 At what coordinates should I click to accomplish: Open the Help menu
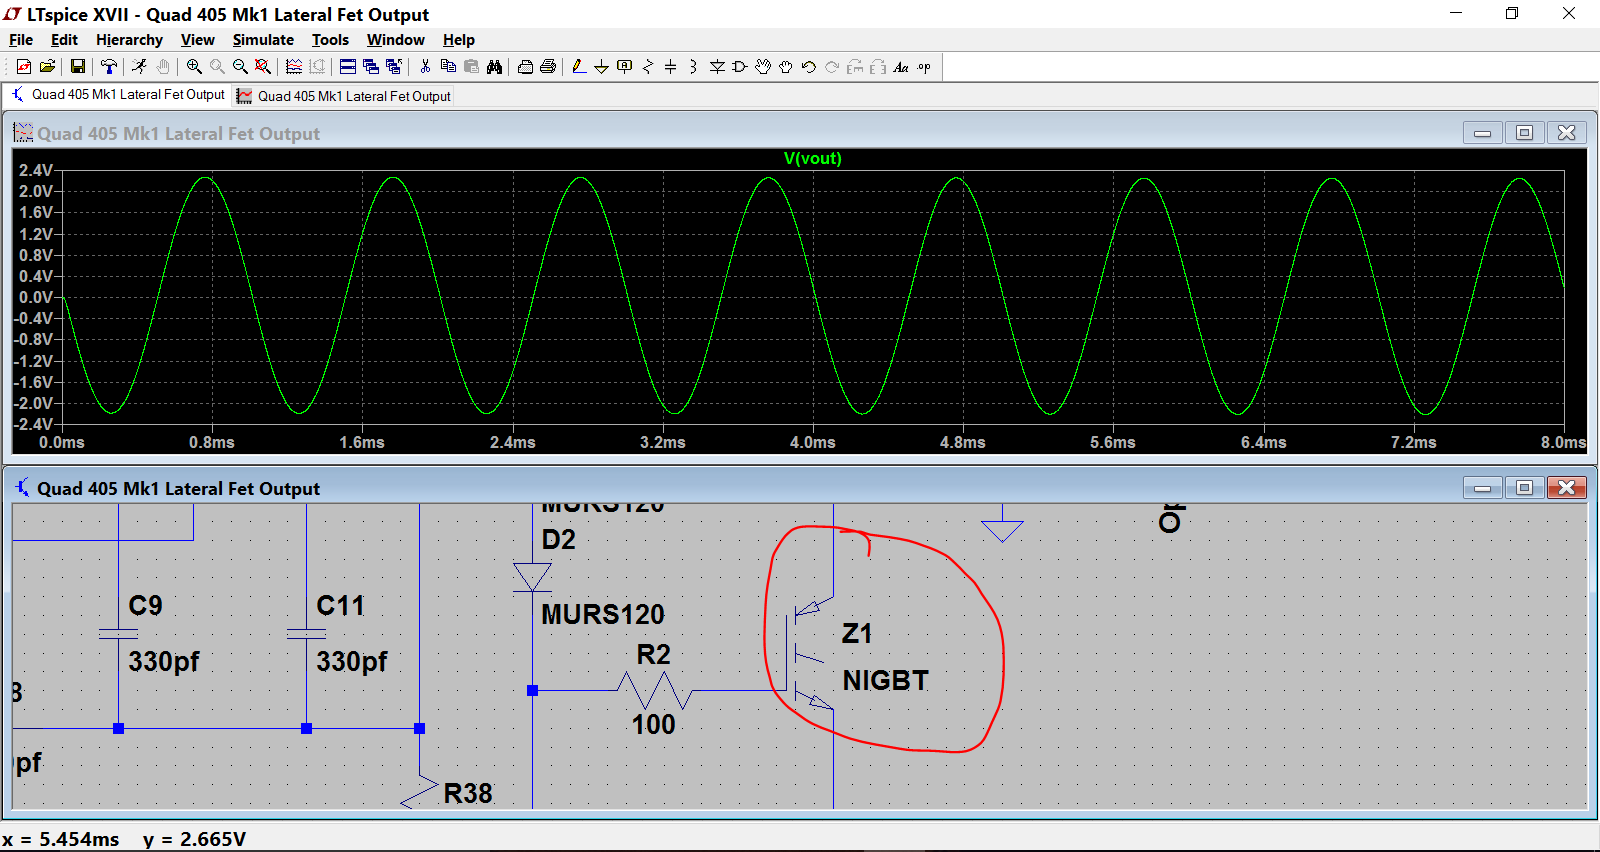click(459, 40)
